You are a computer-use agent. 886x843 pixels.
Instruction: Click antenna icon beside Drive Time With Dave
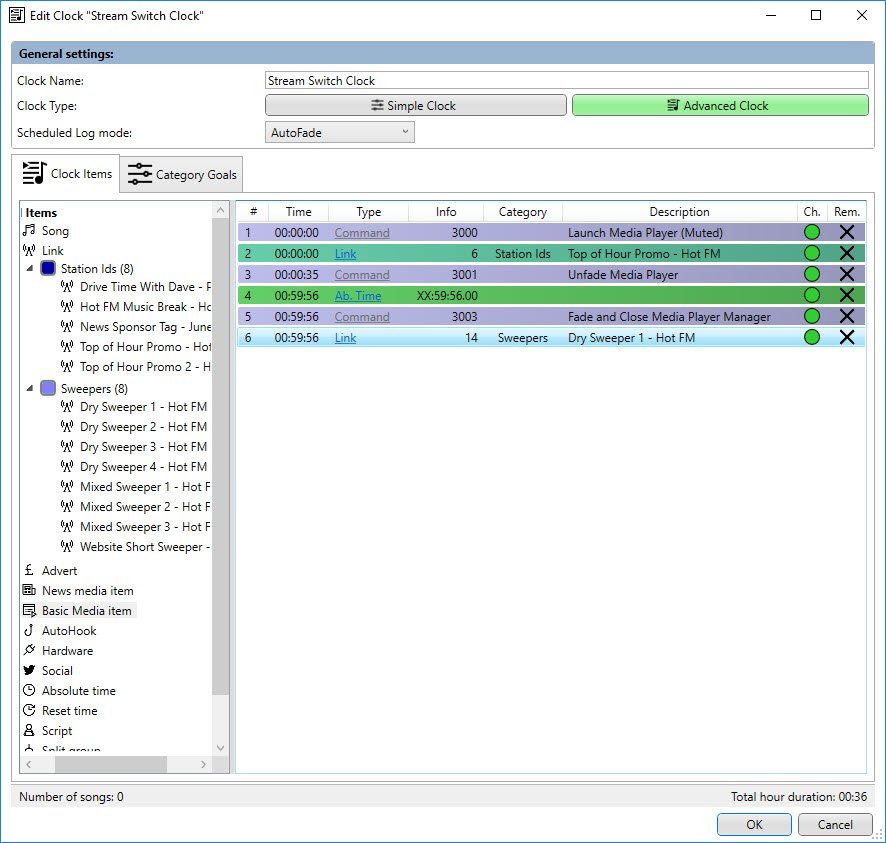[x=67, y=286]
